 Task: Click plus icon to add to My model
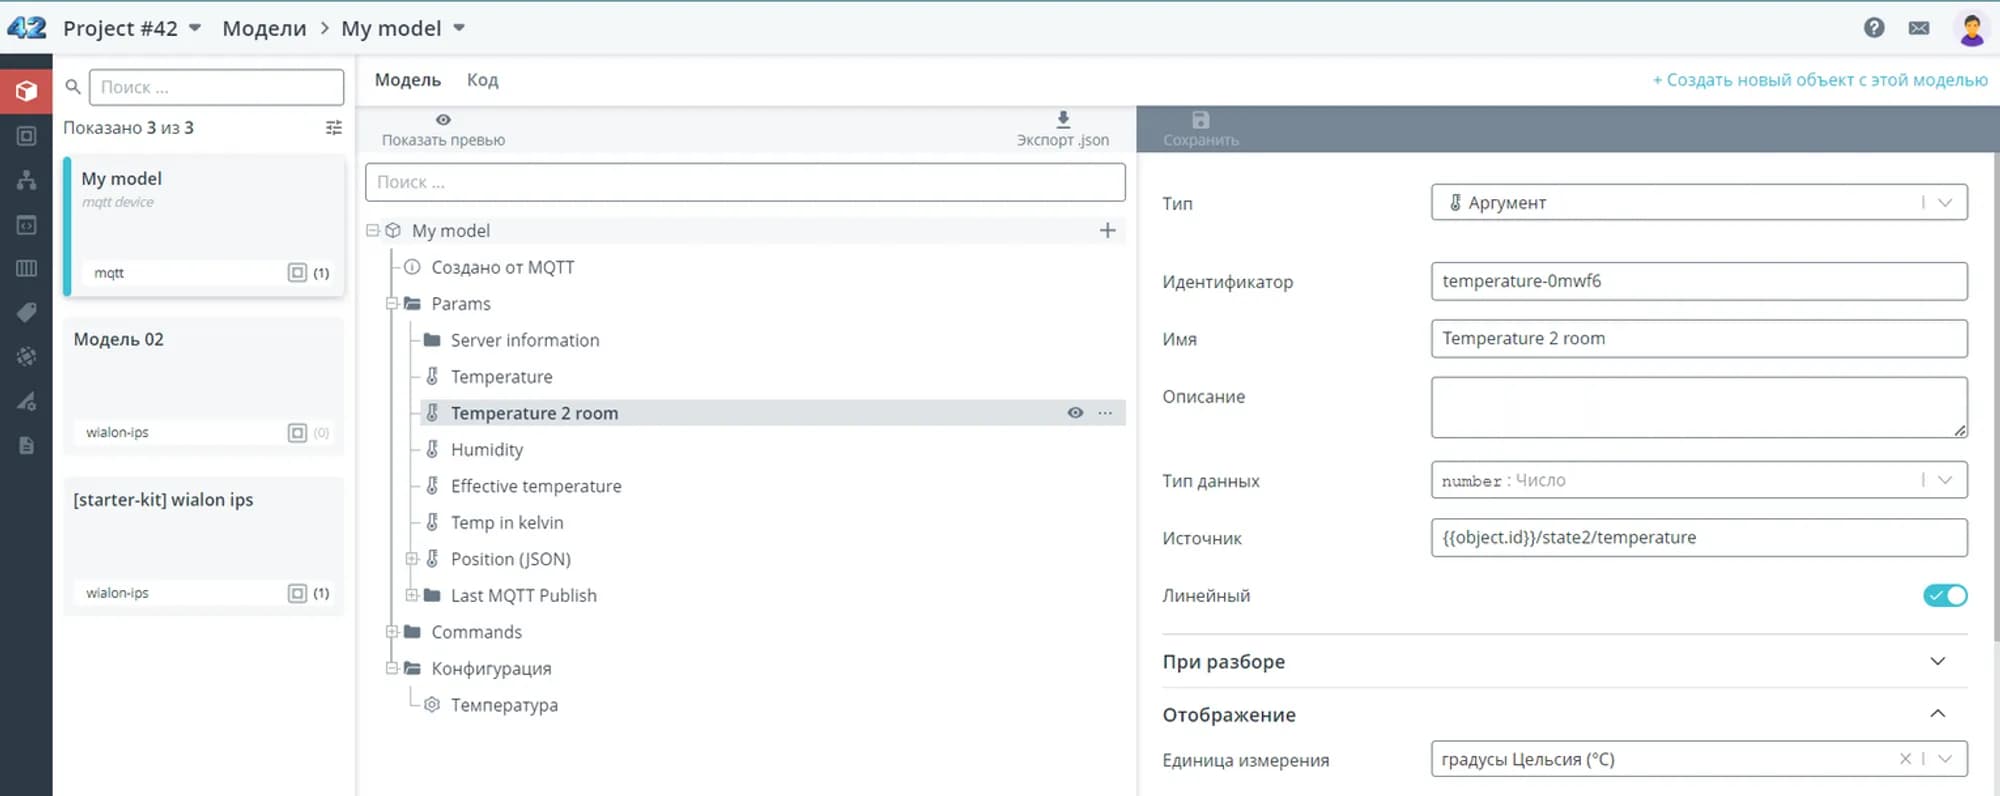[x=1107, y=231]
